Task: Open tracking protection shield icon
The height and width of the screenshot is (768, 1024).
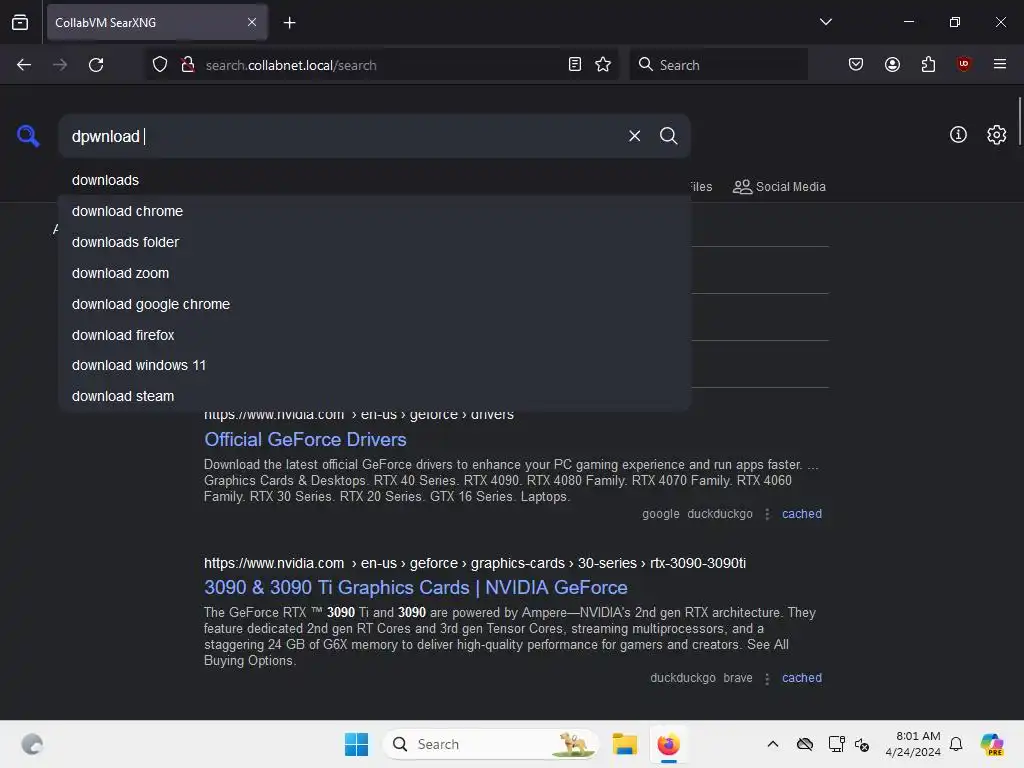Action: click(160, 65)
